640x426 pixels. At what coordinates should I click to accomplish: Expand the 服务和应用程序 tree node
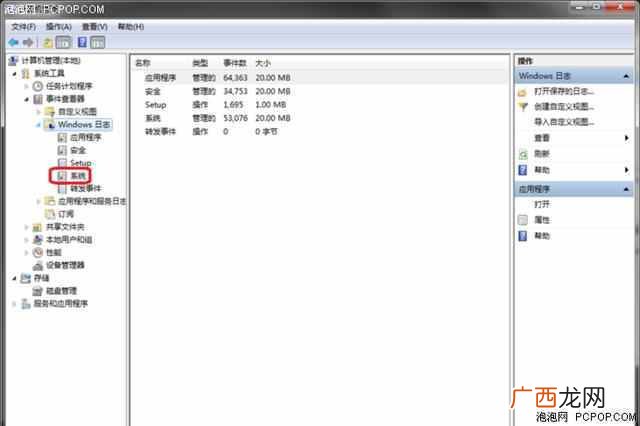tap(14, 304)
